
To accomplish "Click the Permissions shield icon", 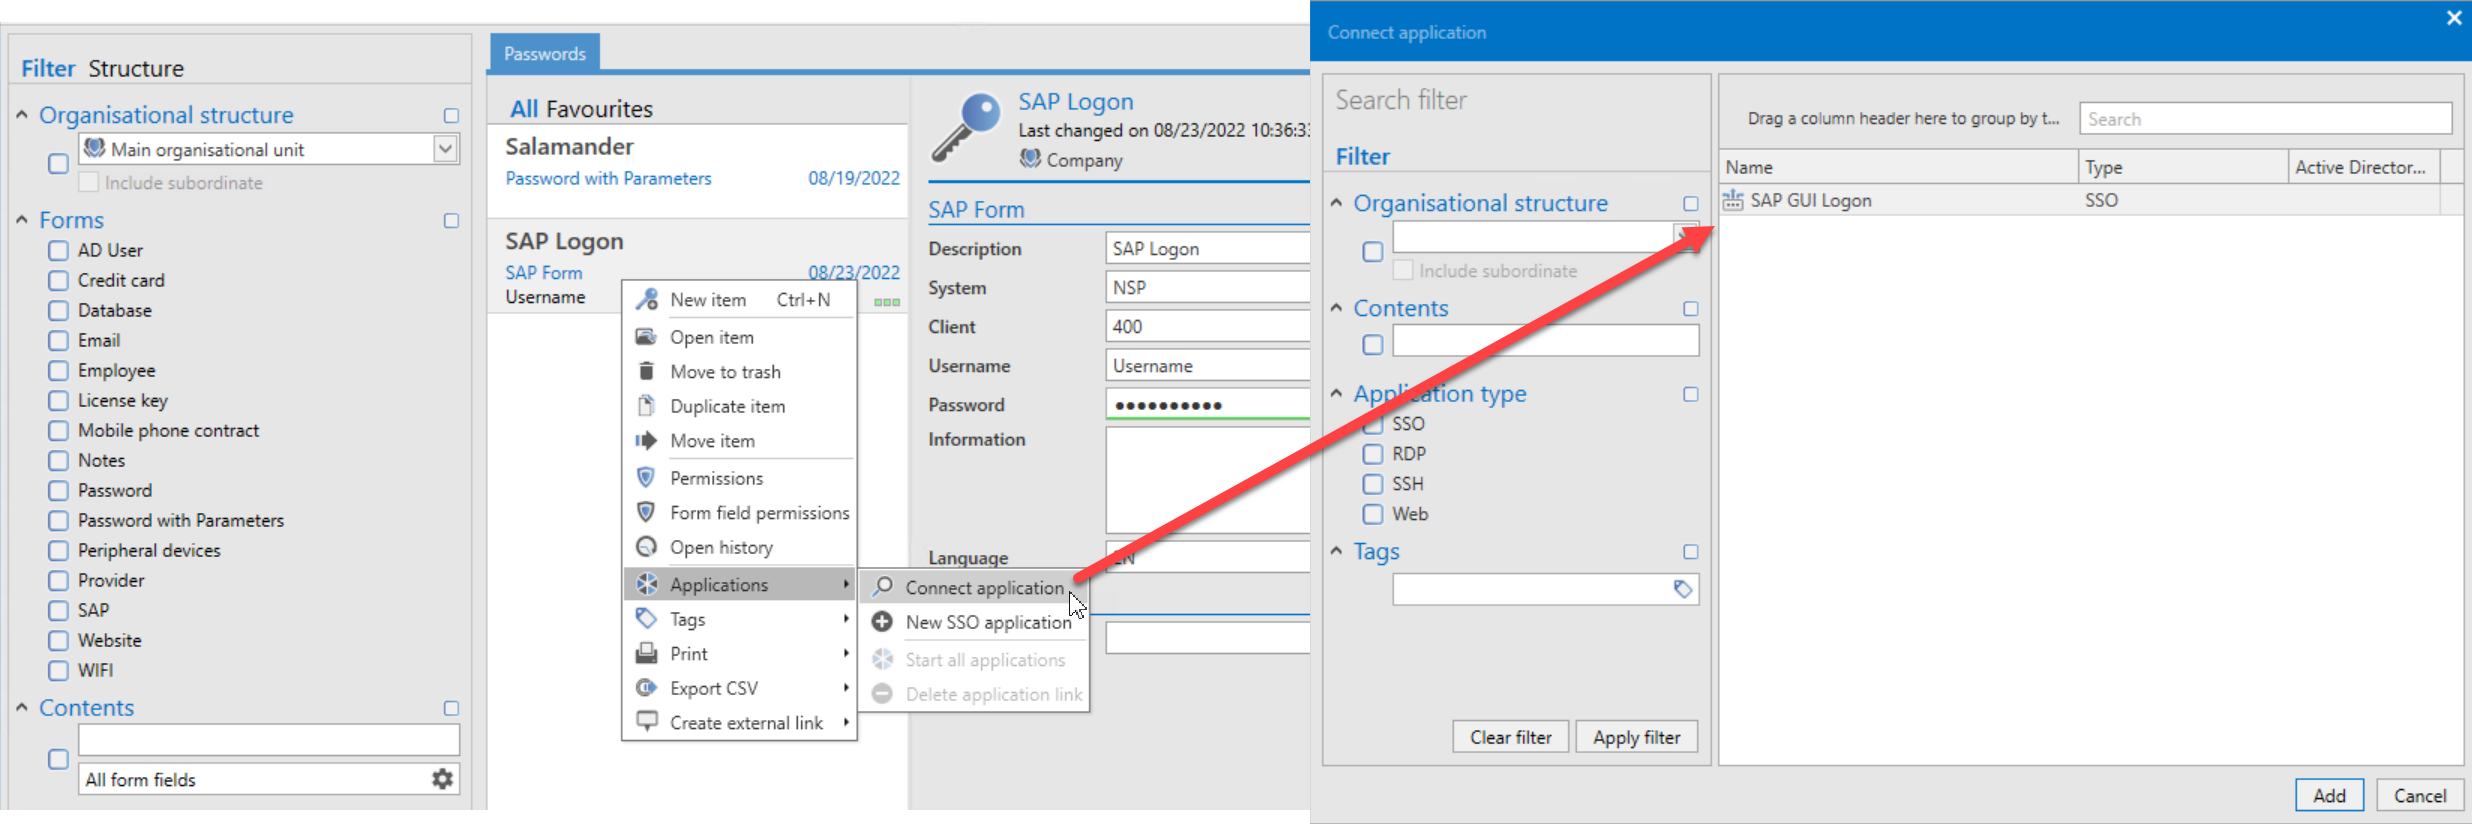I will click(647, 477).
